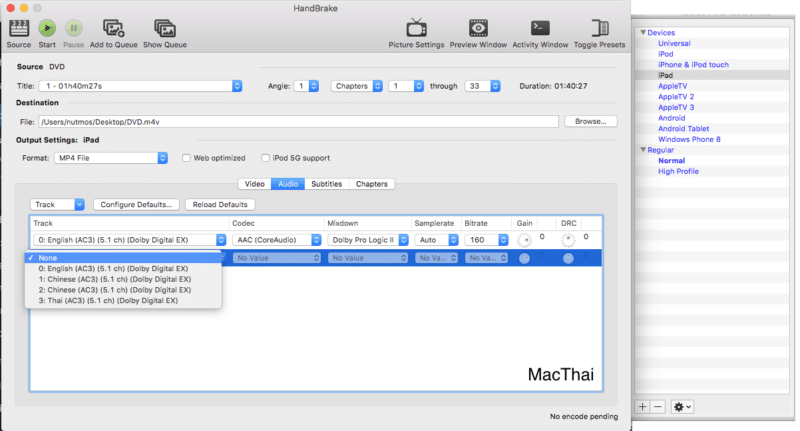
Task: Adjust the Gain knob in first row
Action: coord(524,240)
